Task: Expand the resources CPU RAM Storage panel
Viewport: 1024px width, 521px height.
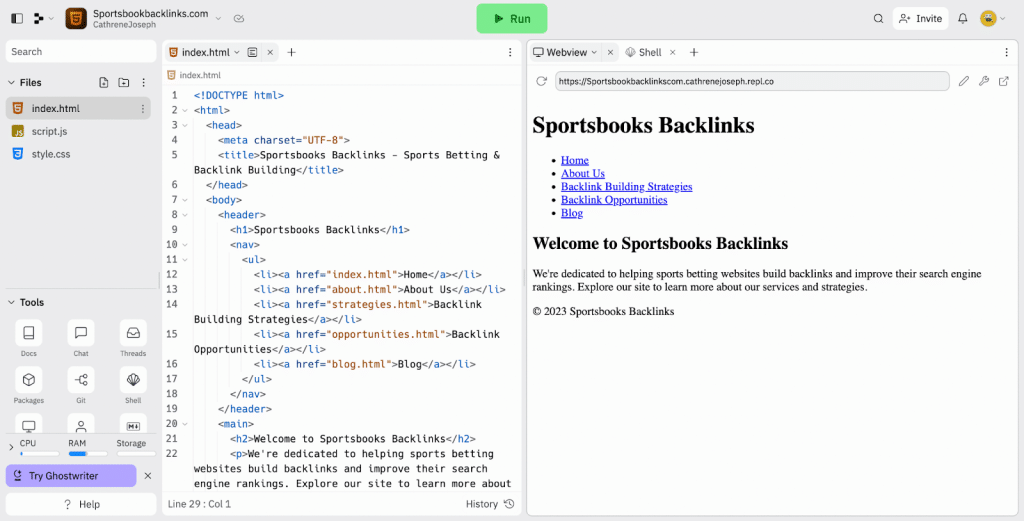Action: [x=11, y=447]
